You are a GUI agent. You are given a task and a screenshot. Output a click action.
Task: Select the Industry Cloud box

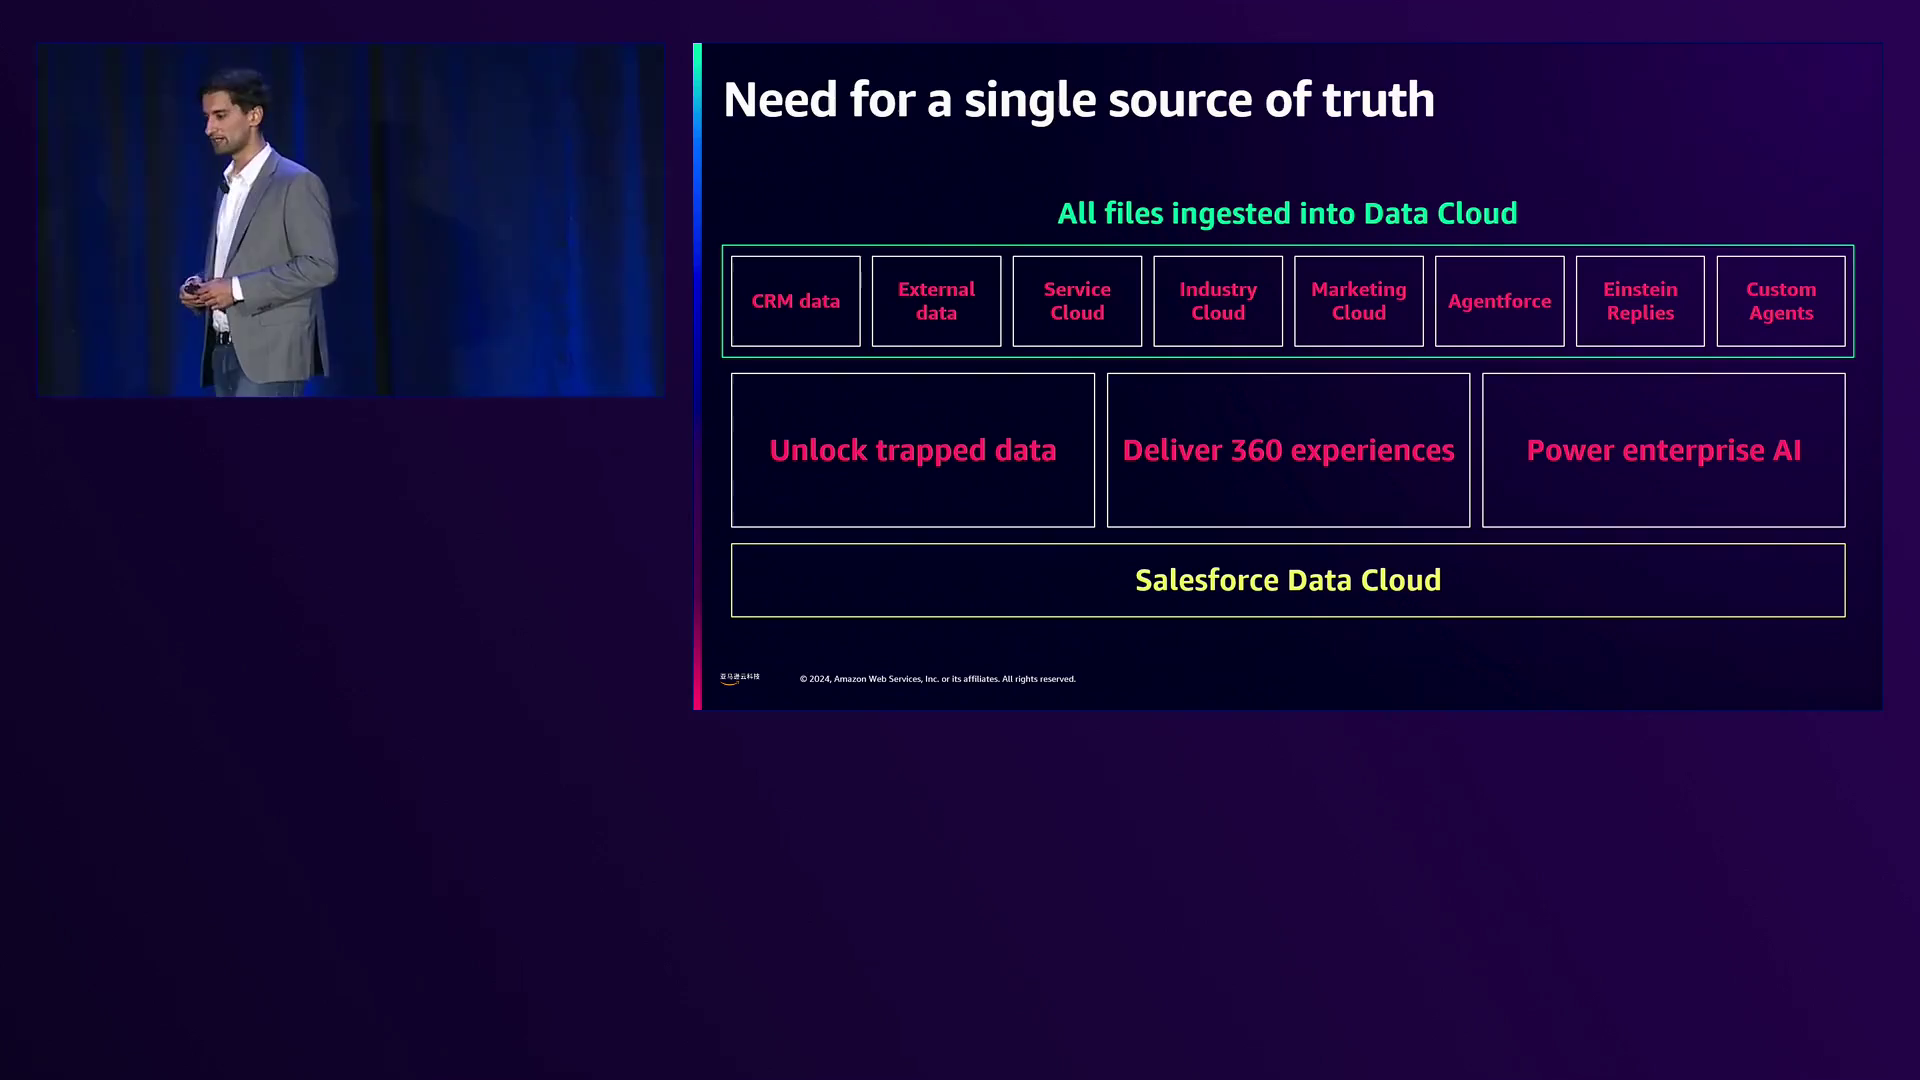(x=1218, y=301)
